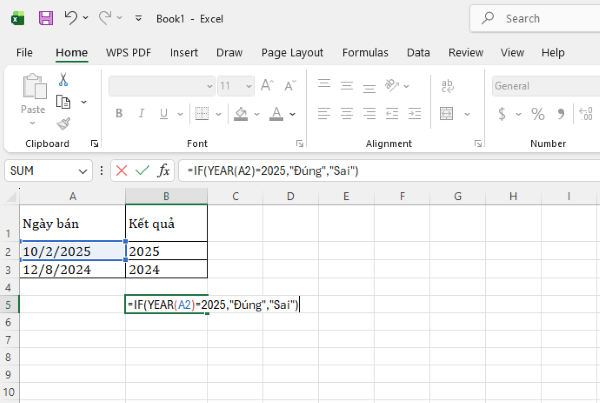Toggle Italic formatting
This screenshot has width=600, height=403.
click(142, 113)
